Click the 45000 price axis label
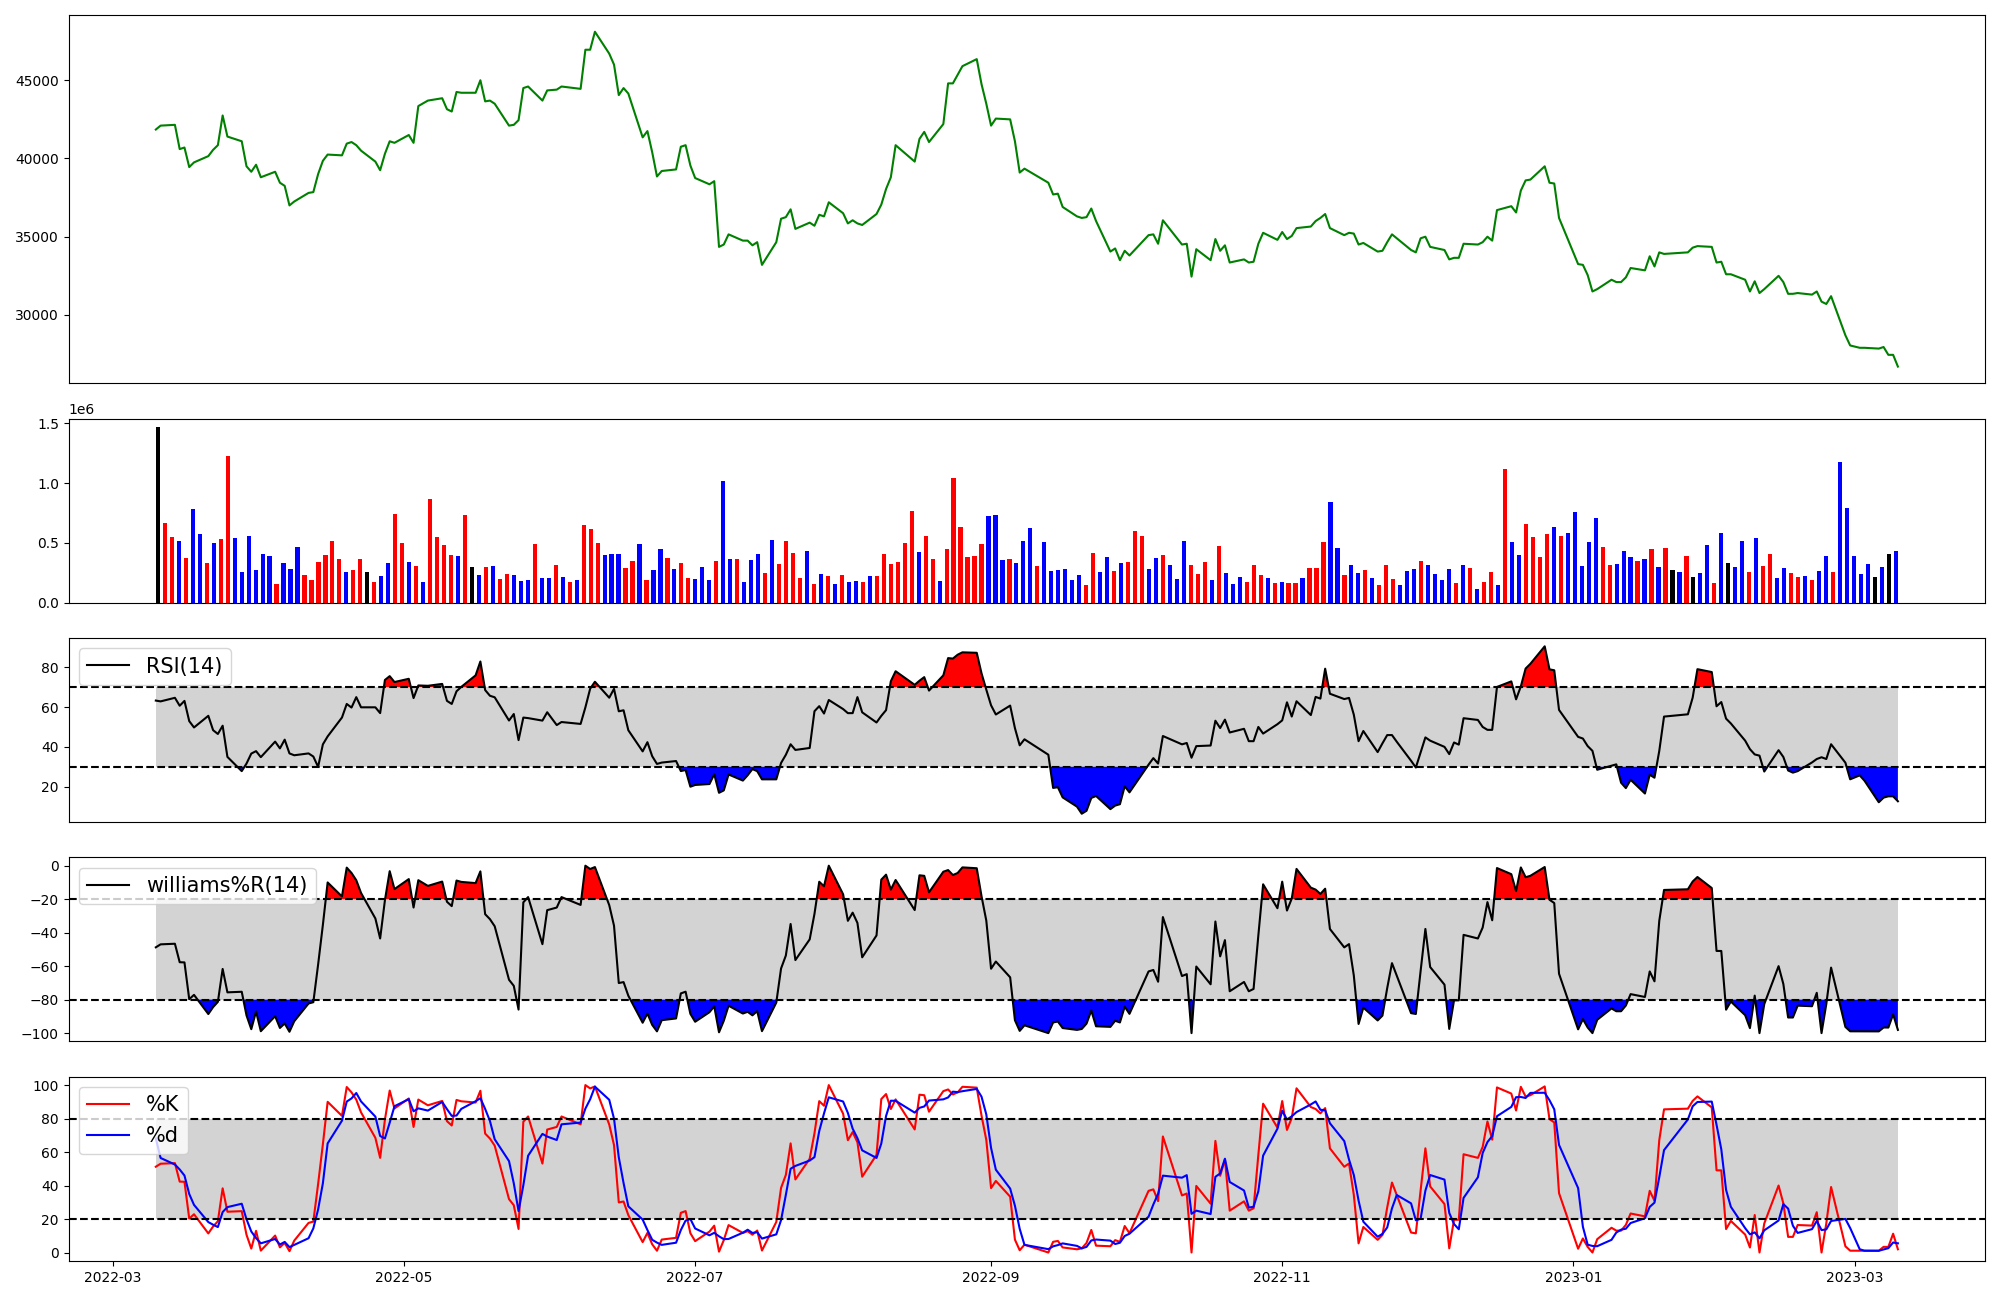The width and height of the screenshot is (2000, 1300). pos(37,81)
